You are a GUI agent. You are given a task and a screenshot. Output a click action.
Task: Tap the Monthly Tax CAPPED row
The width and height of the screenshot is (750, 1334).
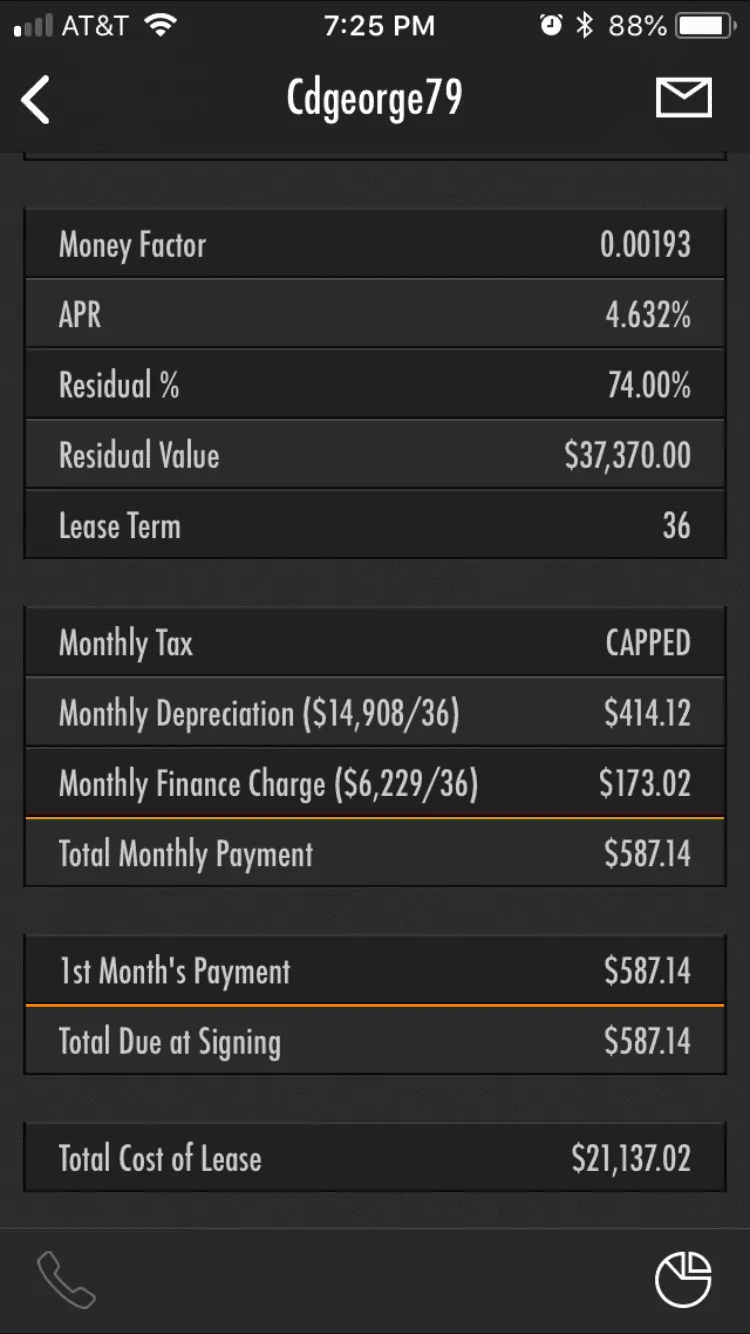point(375,642)
